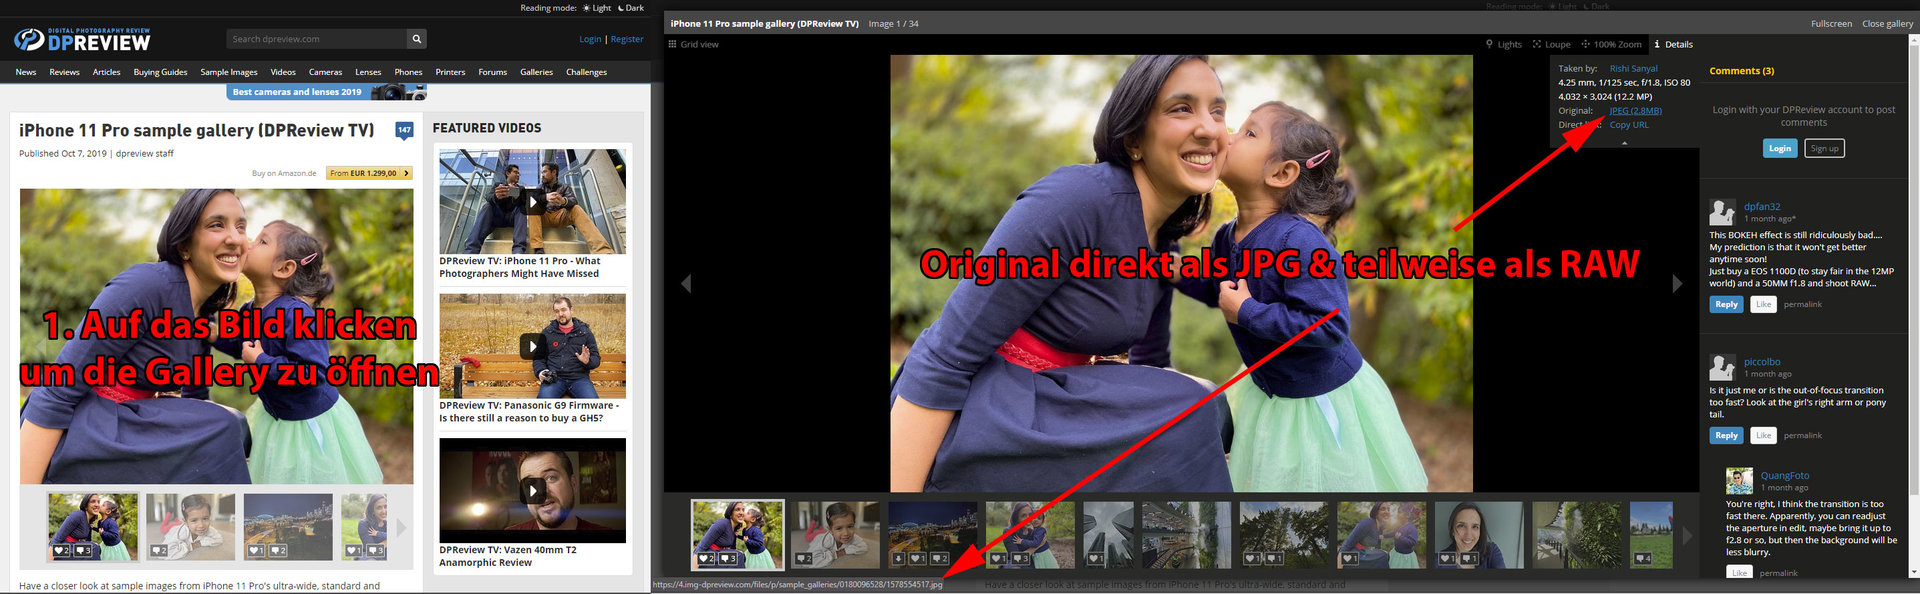Like piccolbo's comment
This screenshot has height=594, width=1920.
[1763, 435]
